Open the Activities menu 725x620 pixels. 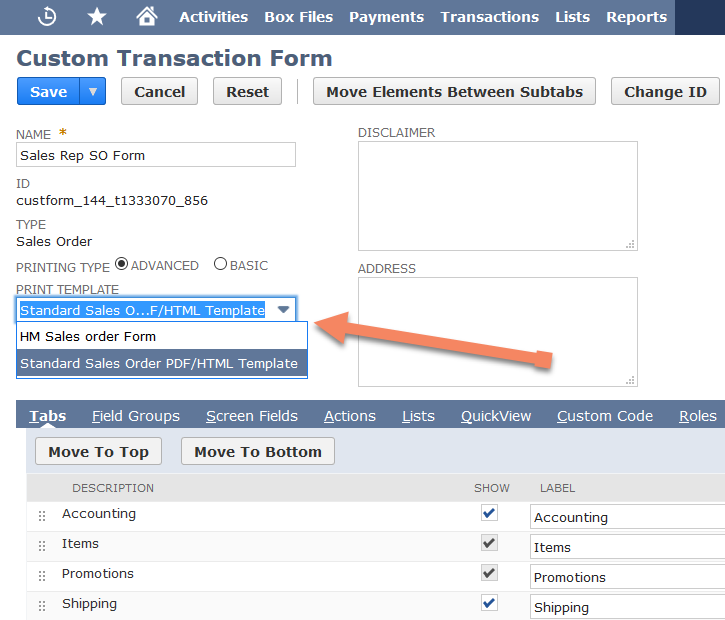214,17
